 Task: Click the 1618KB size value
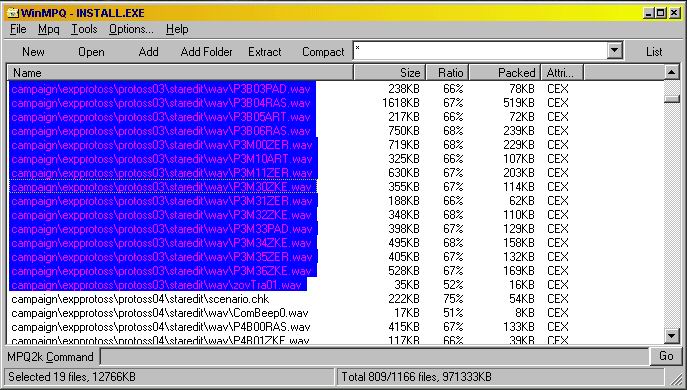pos(401,103)
